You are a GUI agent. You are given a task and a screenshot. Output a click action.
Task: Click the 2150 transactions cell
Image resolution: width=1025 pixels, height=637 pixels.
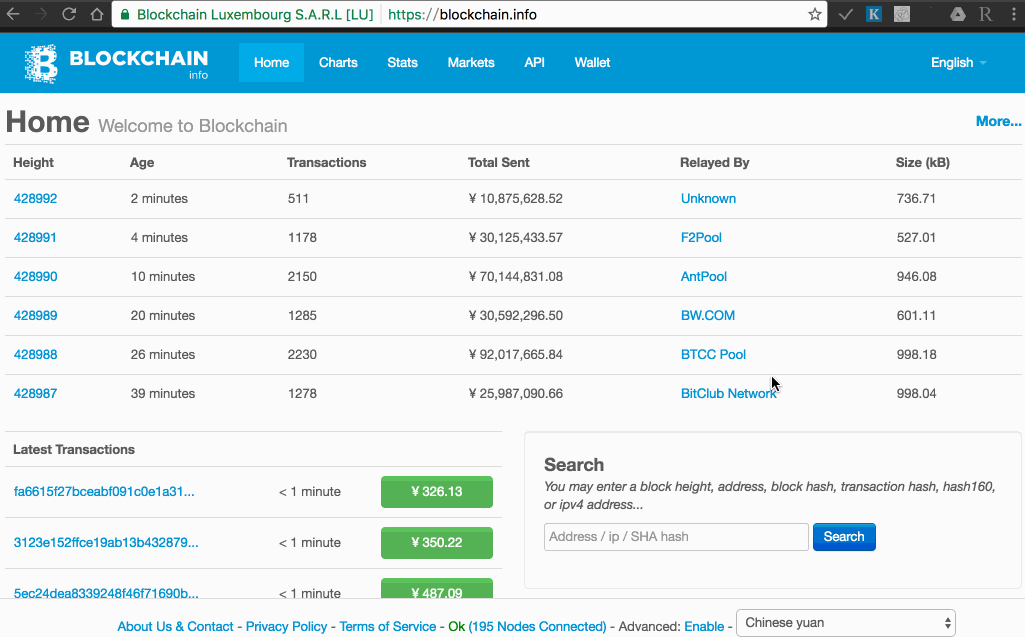click(x=302, y=277)
